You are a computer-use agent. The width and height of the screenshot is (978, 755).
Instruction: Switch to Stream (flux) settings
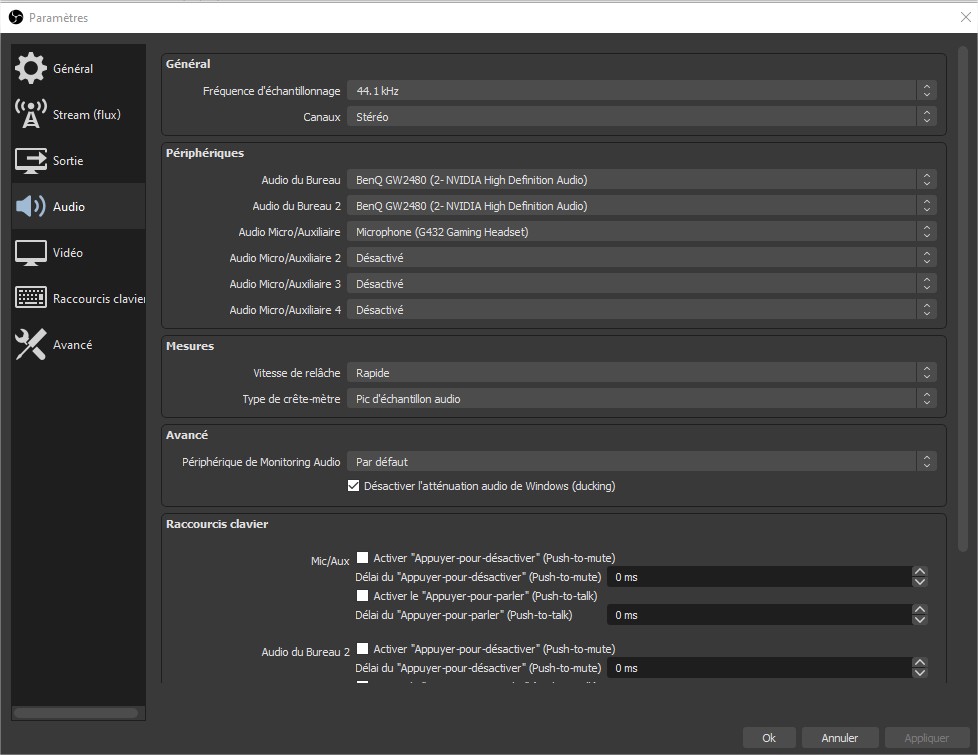click(x=79, y=114)
